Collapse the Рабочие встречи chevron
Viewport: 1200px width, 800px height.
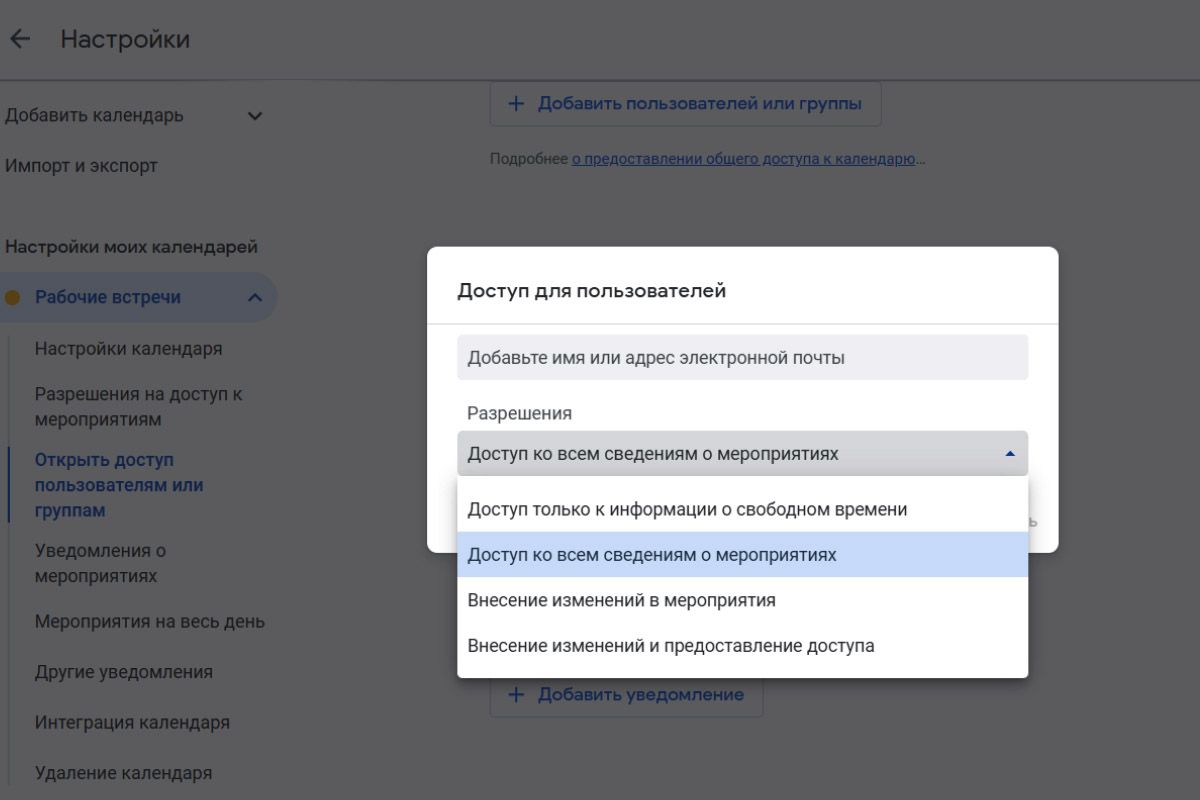[x=255, y=298]
